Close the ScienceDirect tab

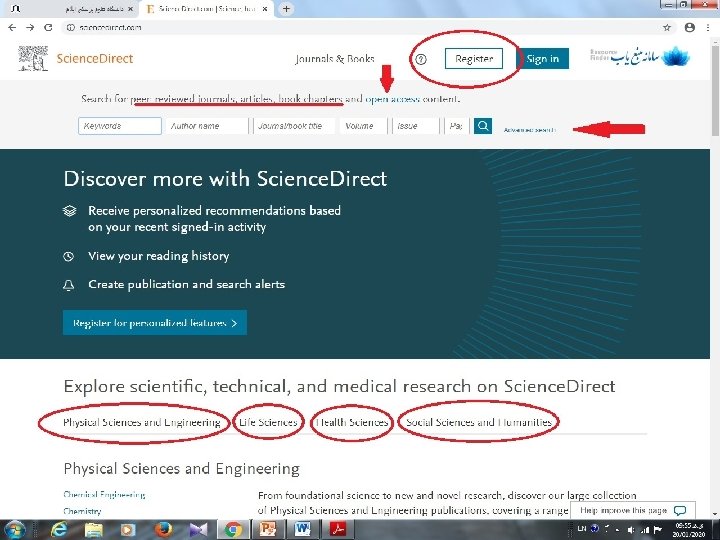point(264,9)
